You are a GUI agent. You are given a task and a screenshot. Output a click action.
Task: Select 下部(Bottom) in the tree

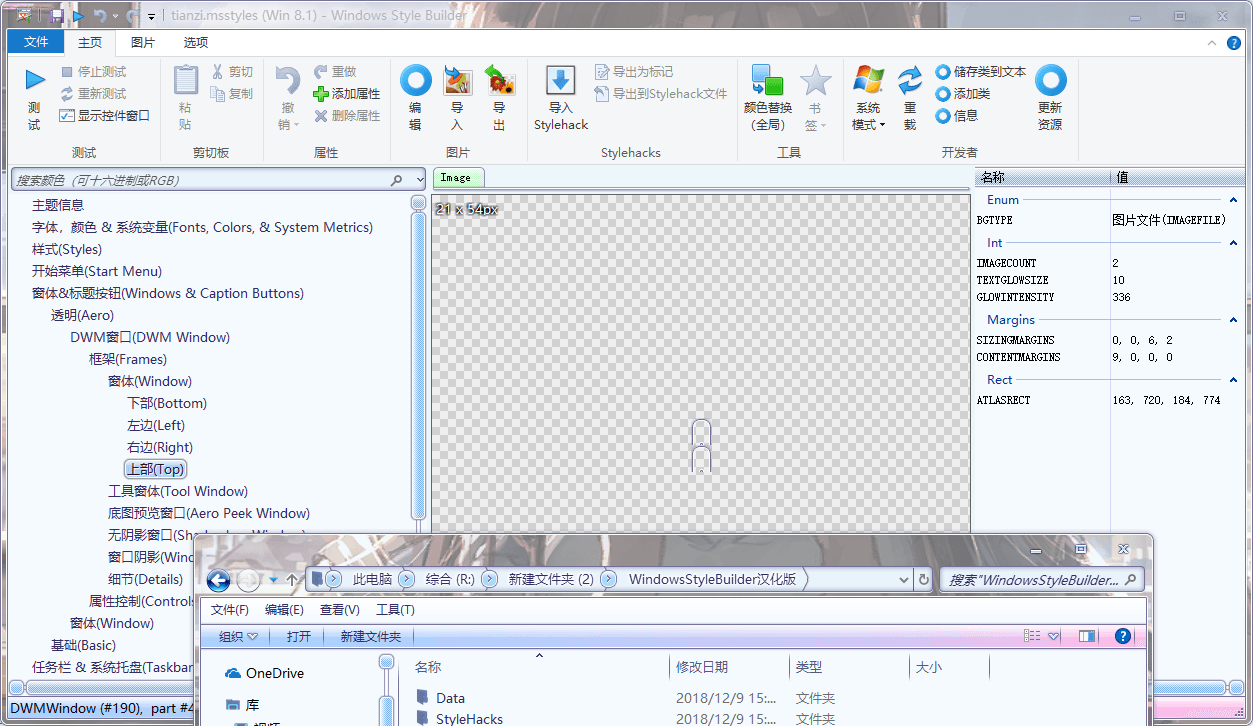(167, 404)
